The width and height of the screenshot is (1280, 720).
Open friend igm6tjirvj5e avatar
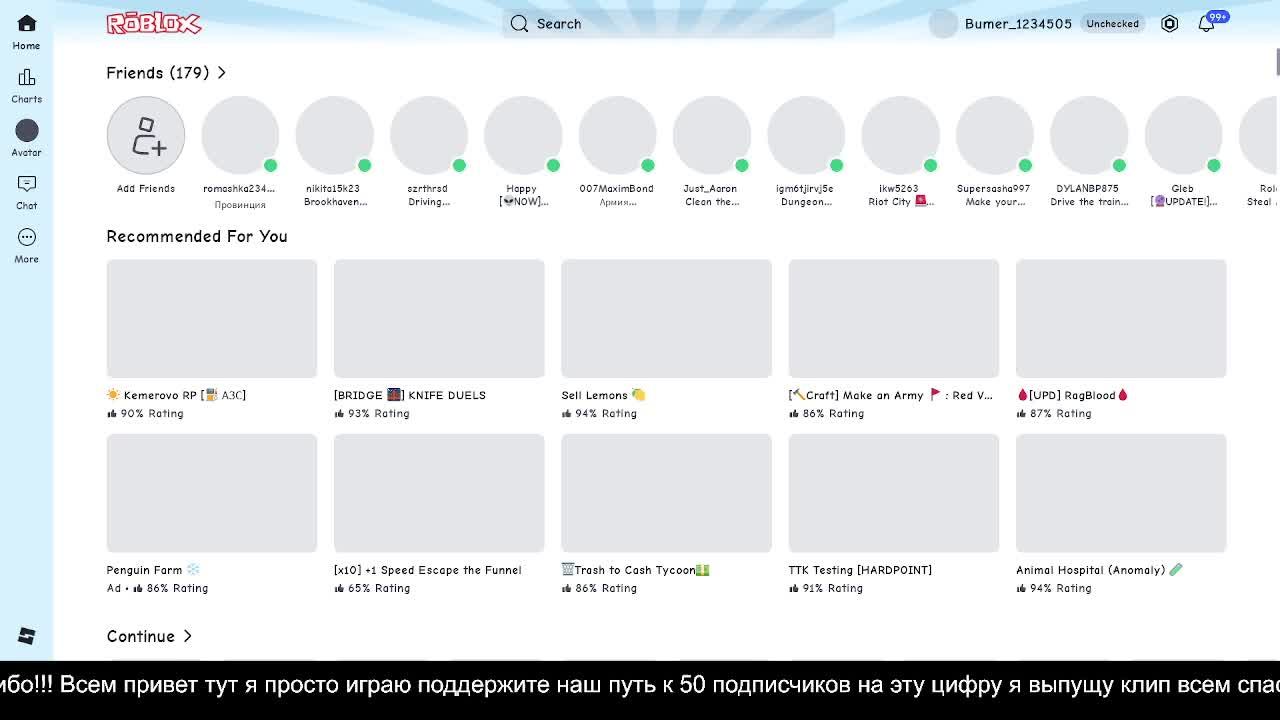pos(806,136)
